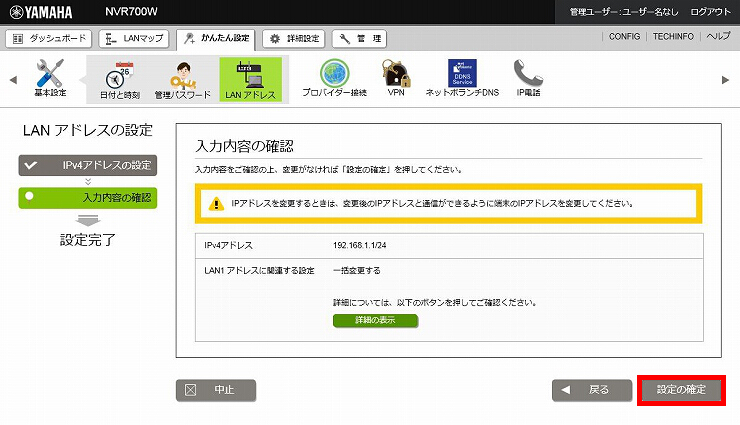Open the CONFIG link
This screenshot has width=740, height=425.
tap(624, 36)
